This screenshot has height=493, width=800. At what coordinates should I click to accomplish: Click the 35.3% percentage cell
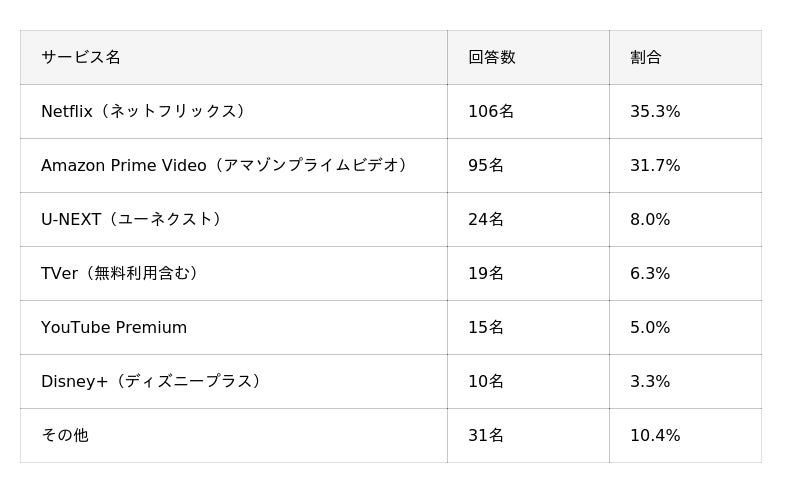pos(655,112)
